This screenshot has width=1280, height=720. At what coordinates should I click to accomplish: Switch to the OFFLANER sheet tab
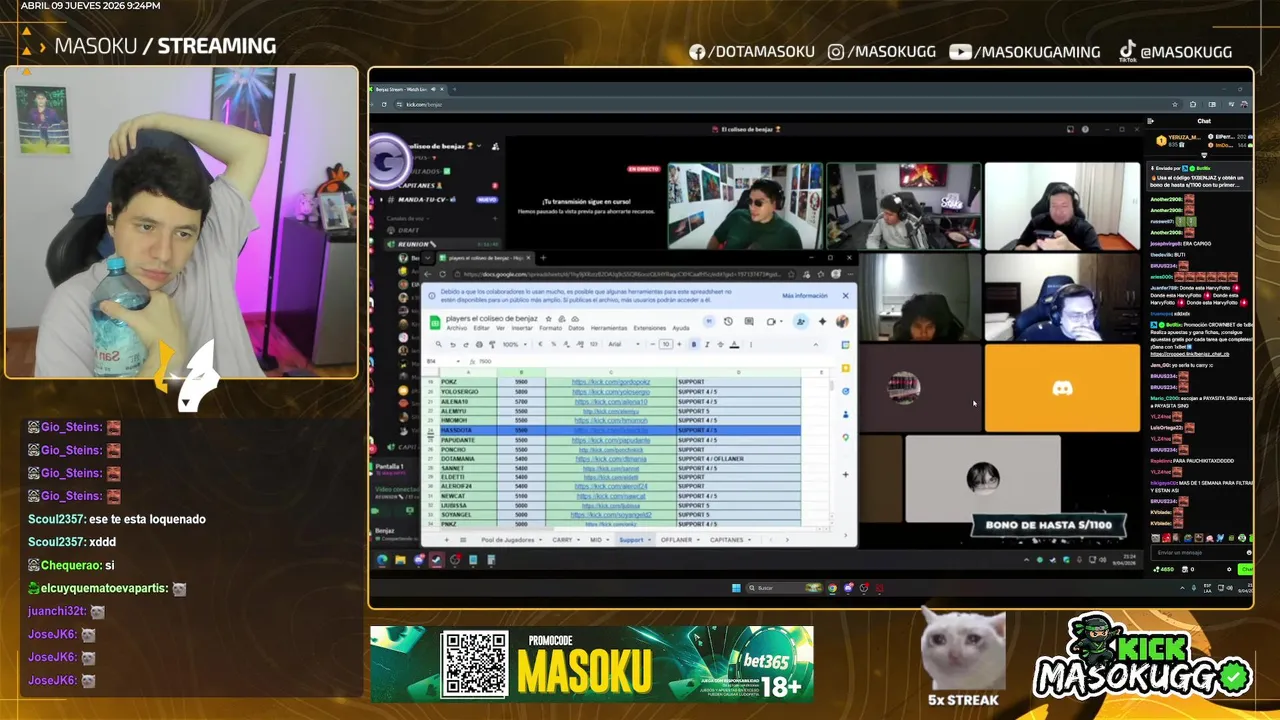pyautogui.click(x=676, y=540)
